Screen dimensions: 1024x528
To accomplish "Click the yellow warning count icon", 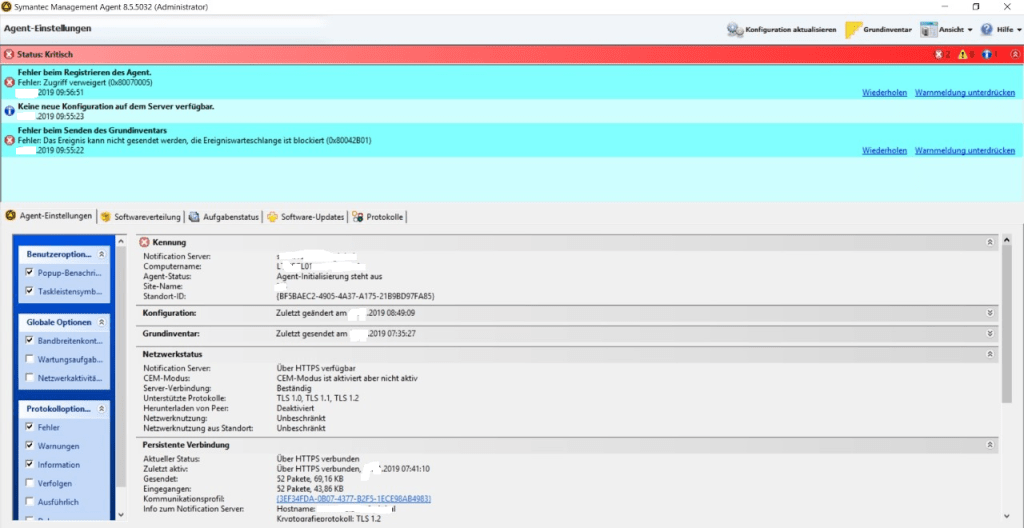I will point(962,54).
